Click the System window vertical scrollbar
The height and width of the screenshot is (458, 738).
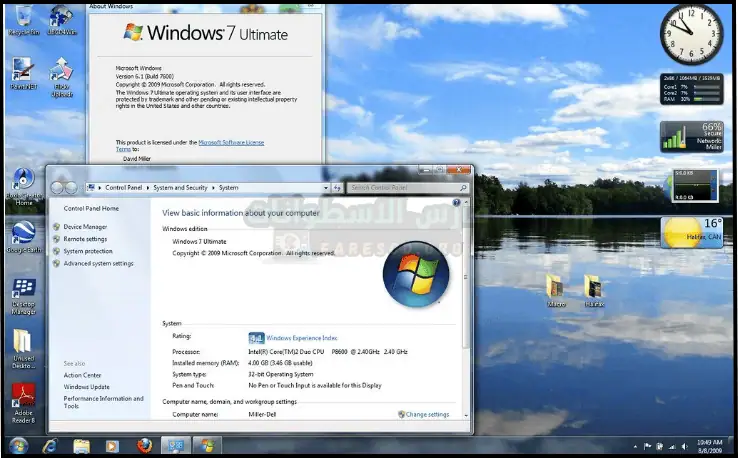point(468,300)
